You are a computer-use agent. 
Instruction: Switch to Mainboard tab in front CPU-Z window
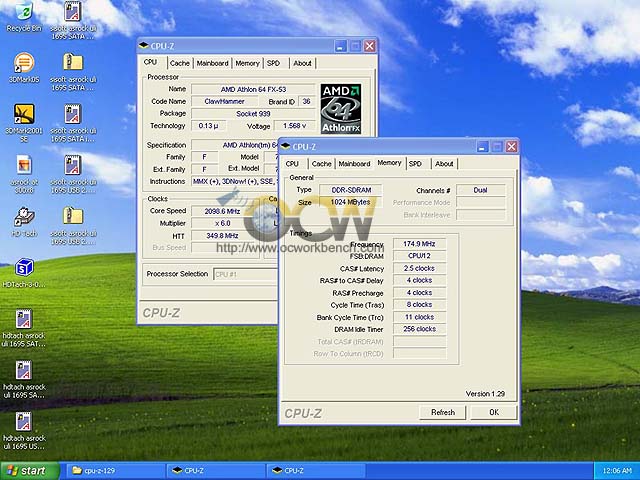354,164
